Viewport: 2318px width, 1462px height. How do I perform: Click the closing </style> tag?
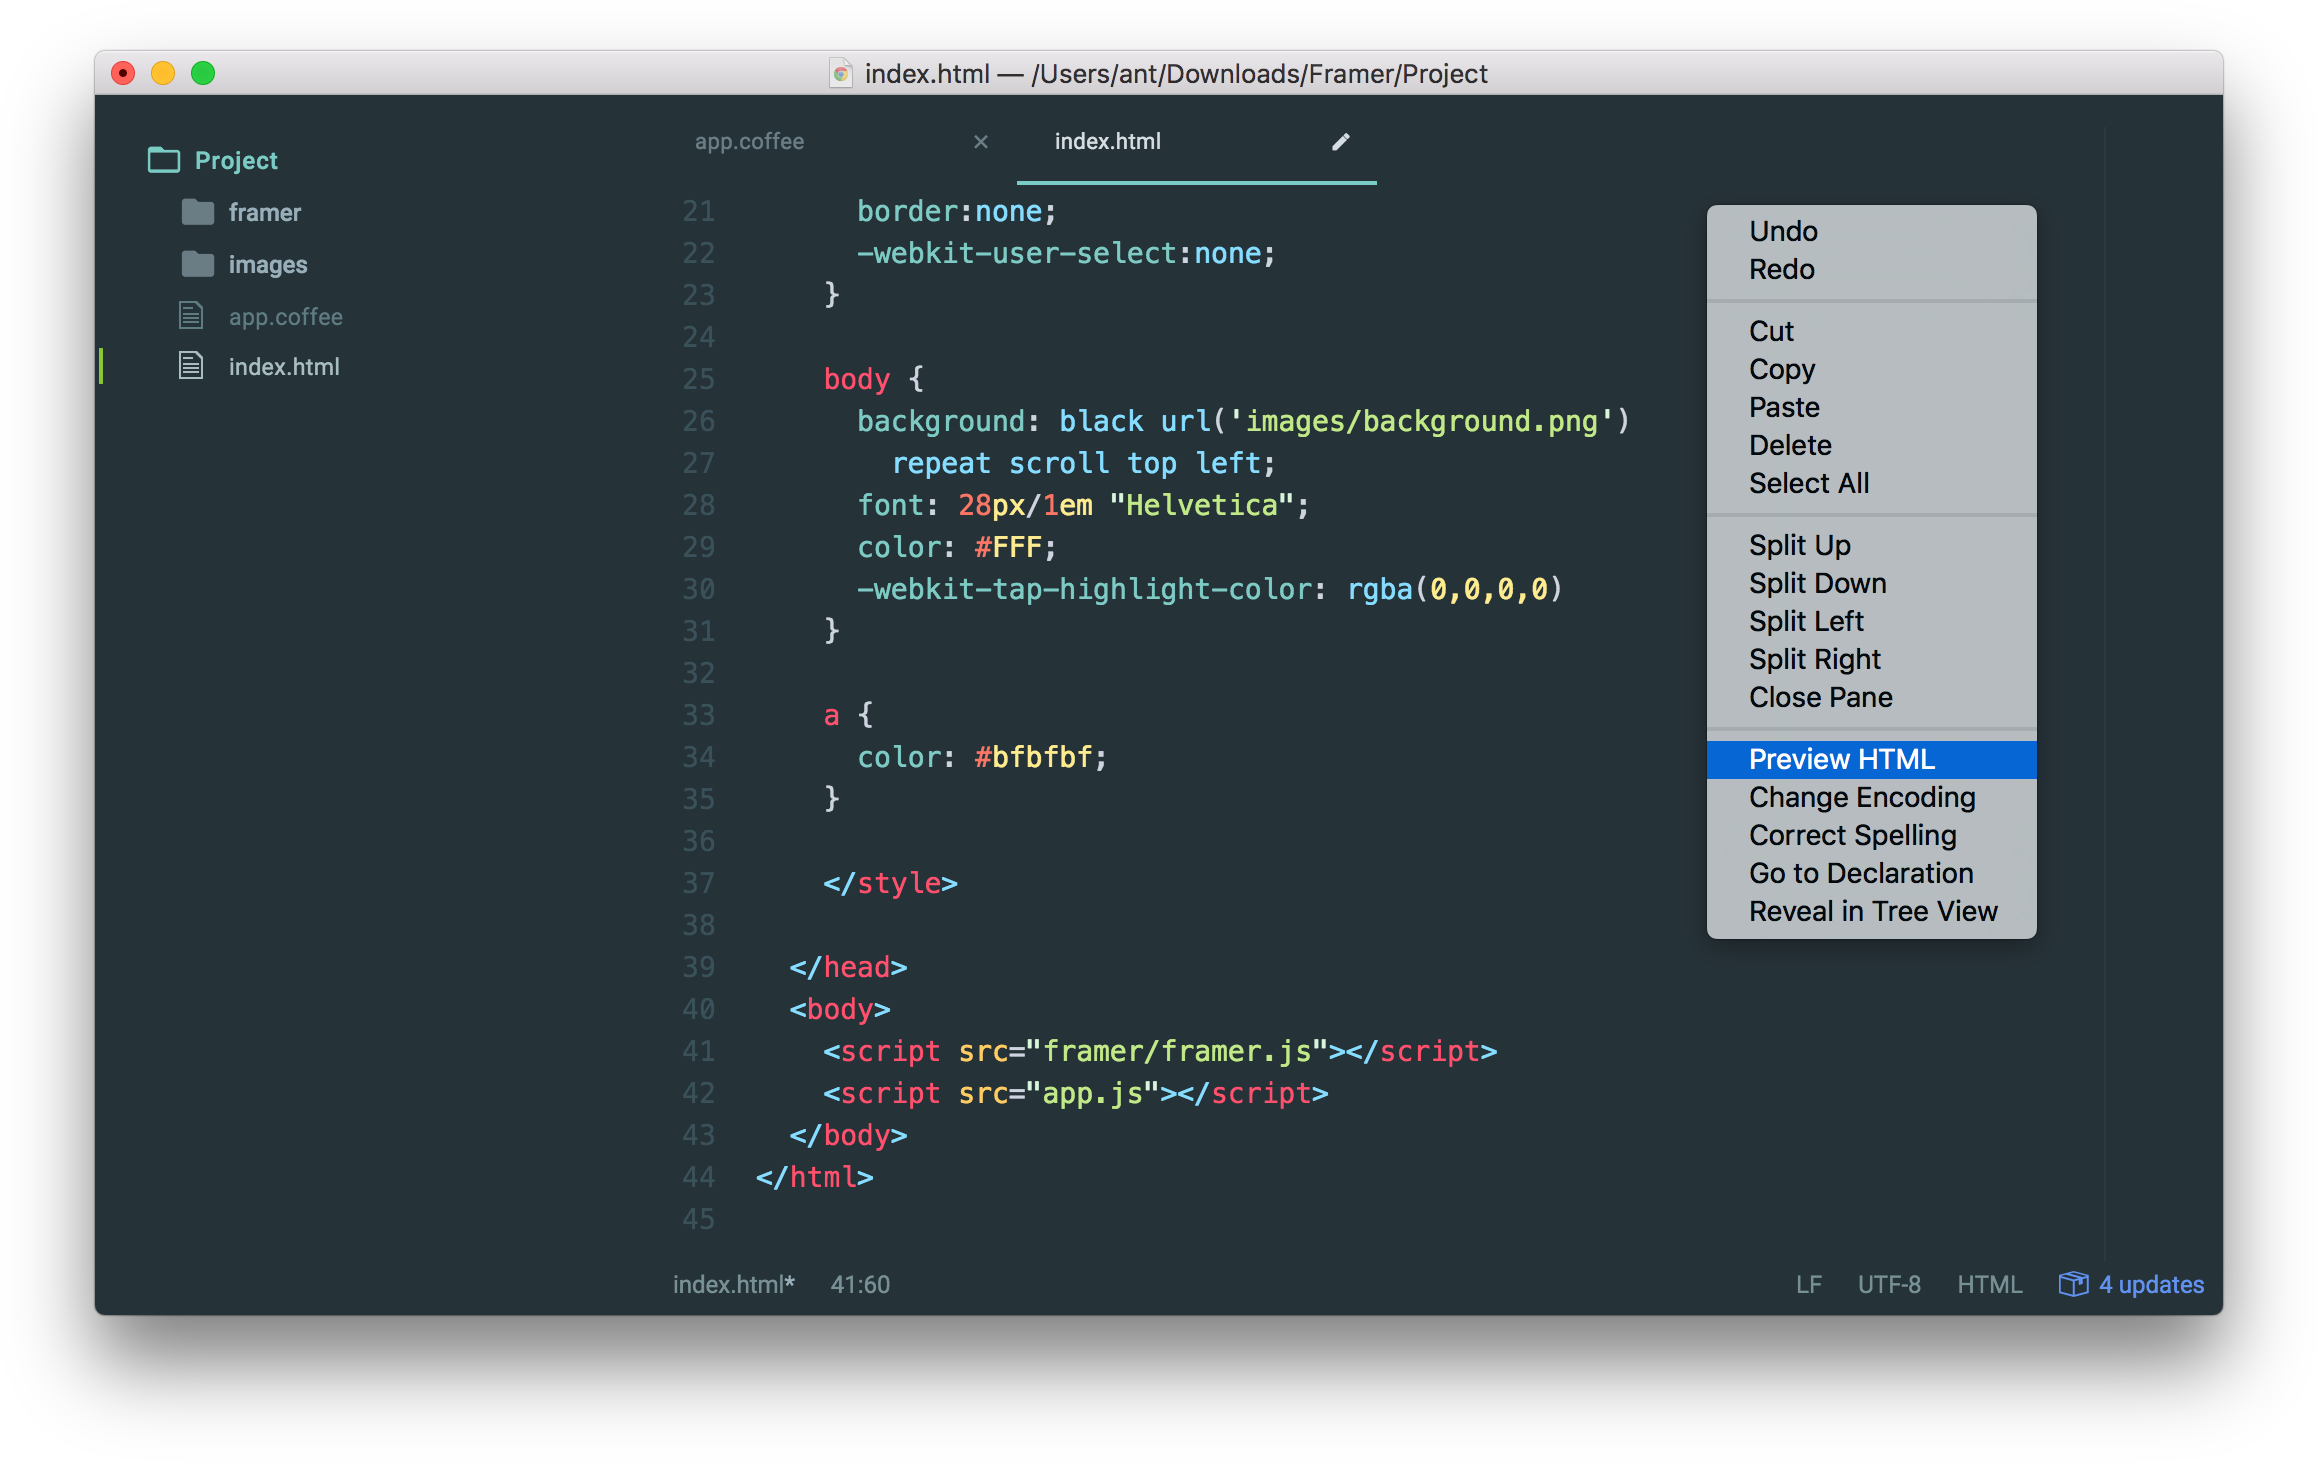pyautogui.click(x=890, y=883)
